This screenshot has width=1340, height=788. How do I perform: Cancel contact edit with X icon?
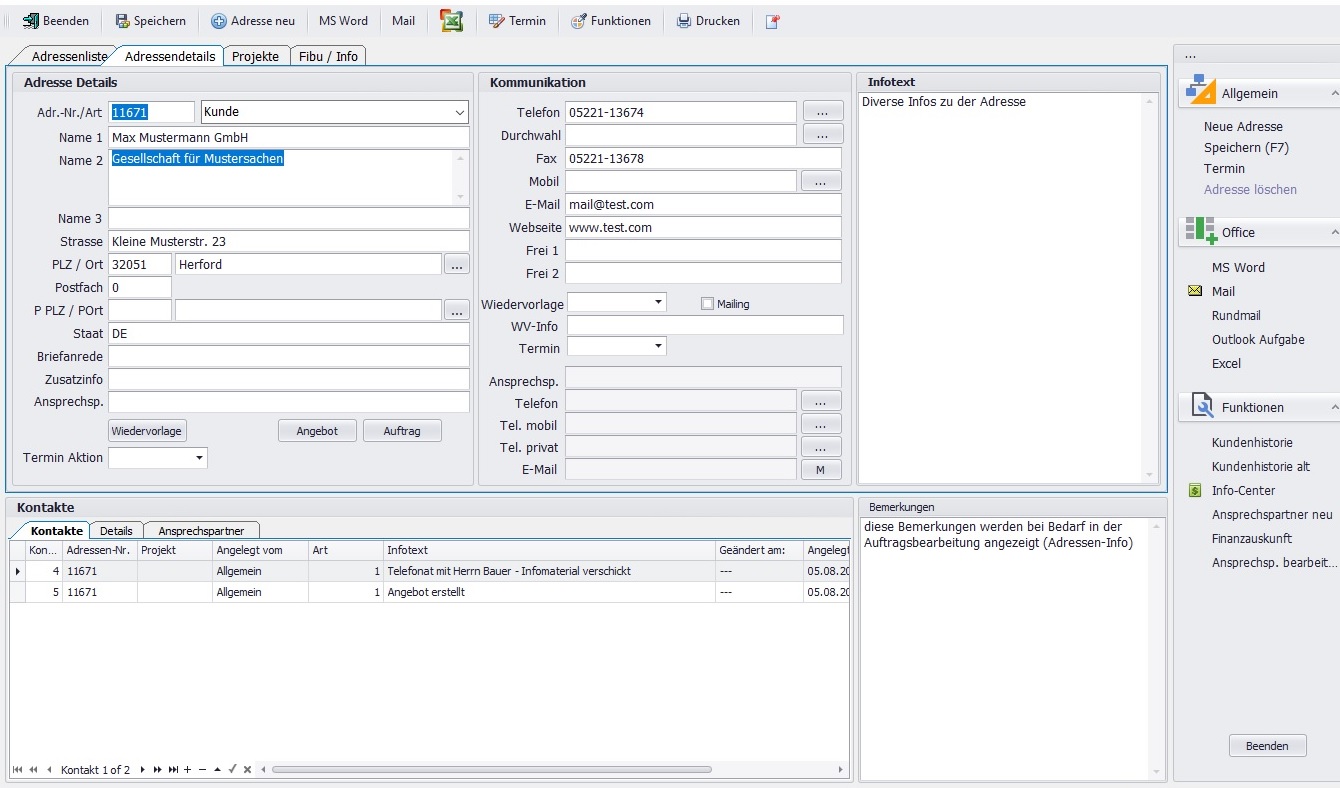tap(247, 770)
